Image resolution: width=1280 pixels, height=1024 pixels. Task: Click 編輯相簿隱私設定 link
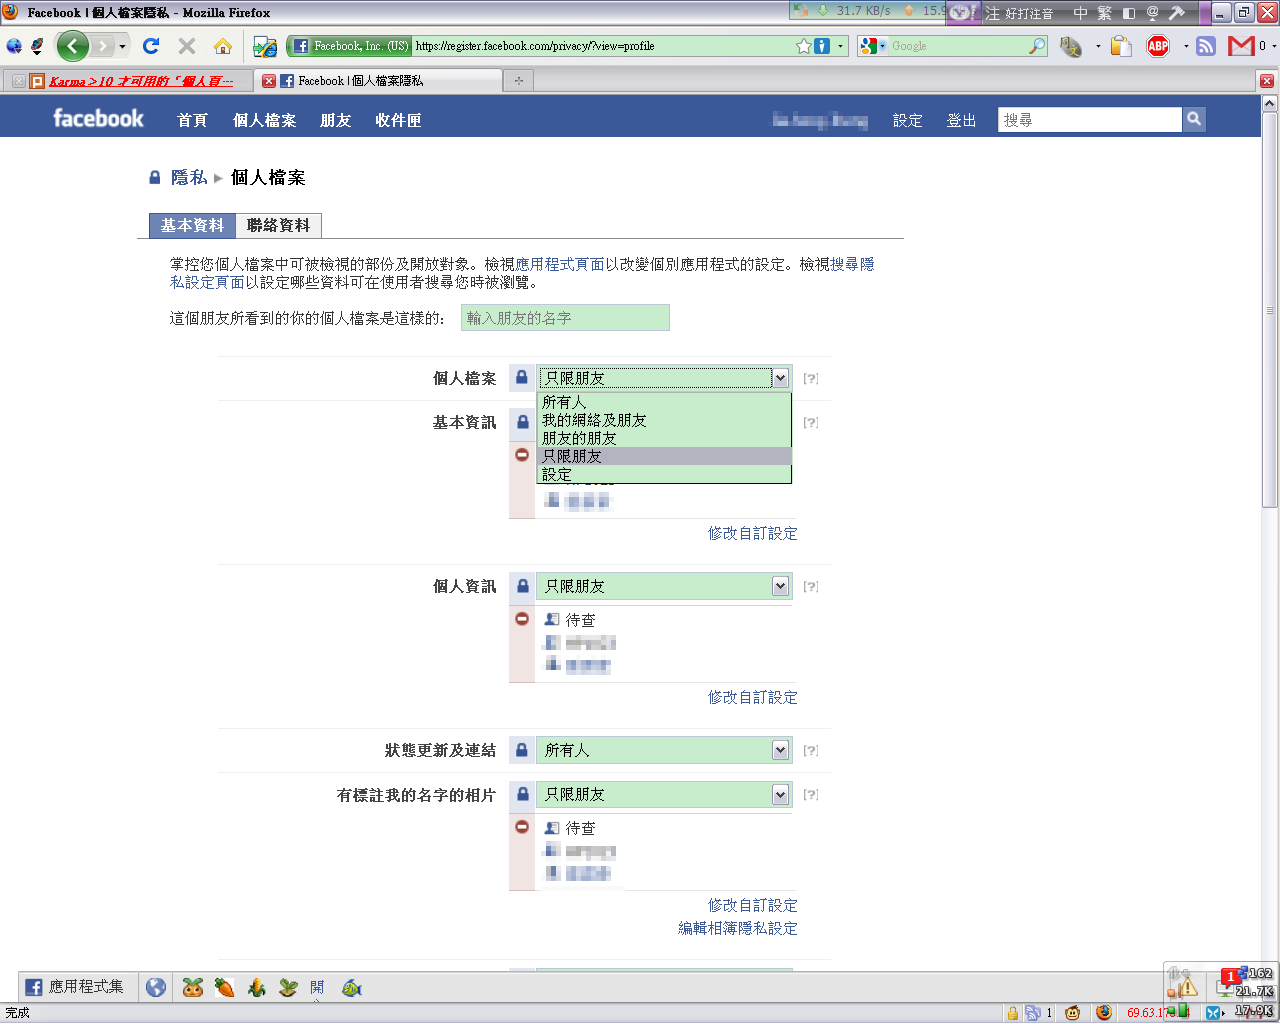tap(738, 928)
